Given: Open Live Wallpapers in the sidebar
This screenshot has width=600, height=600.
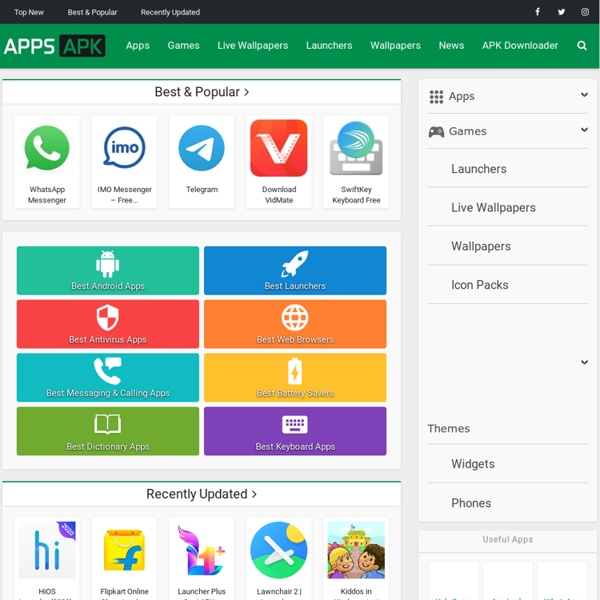Looking at the screenshot, I should click(493, 207).
